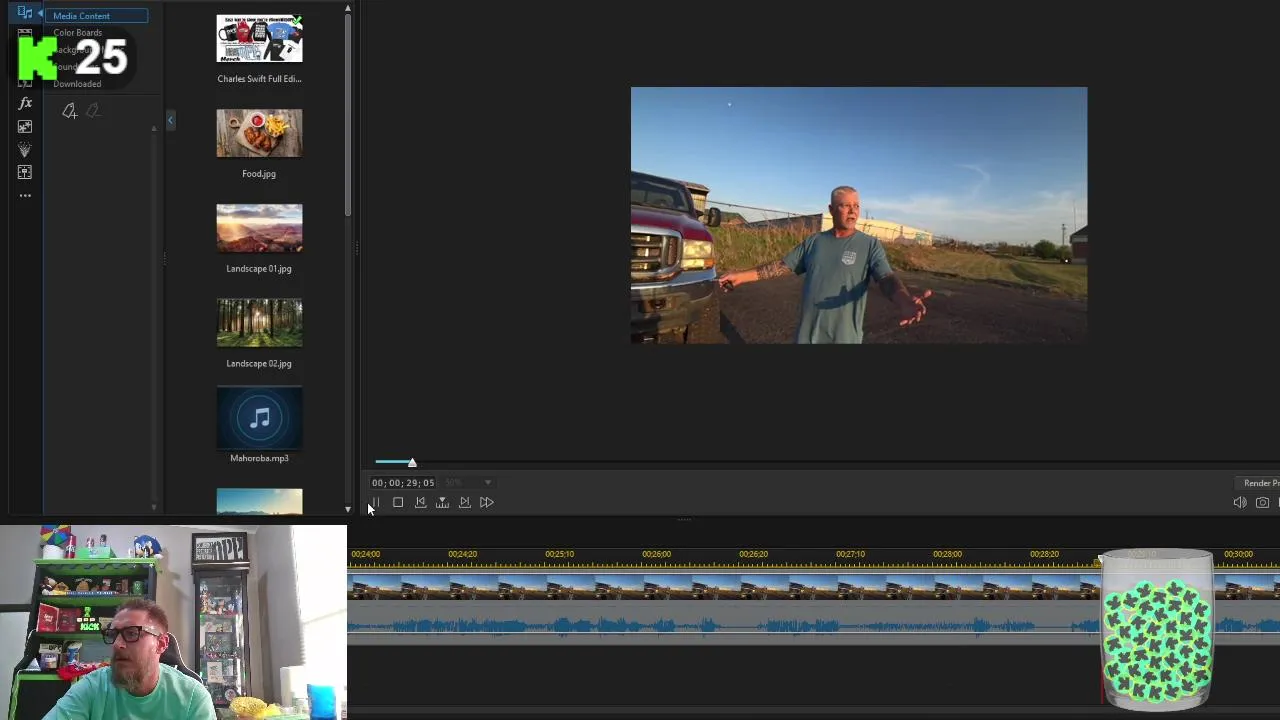Viewport: 1280px width, 720px height.
Task: Select the Food.jpg thumbnail
Action: click(259, 133)
